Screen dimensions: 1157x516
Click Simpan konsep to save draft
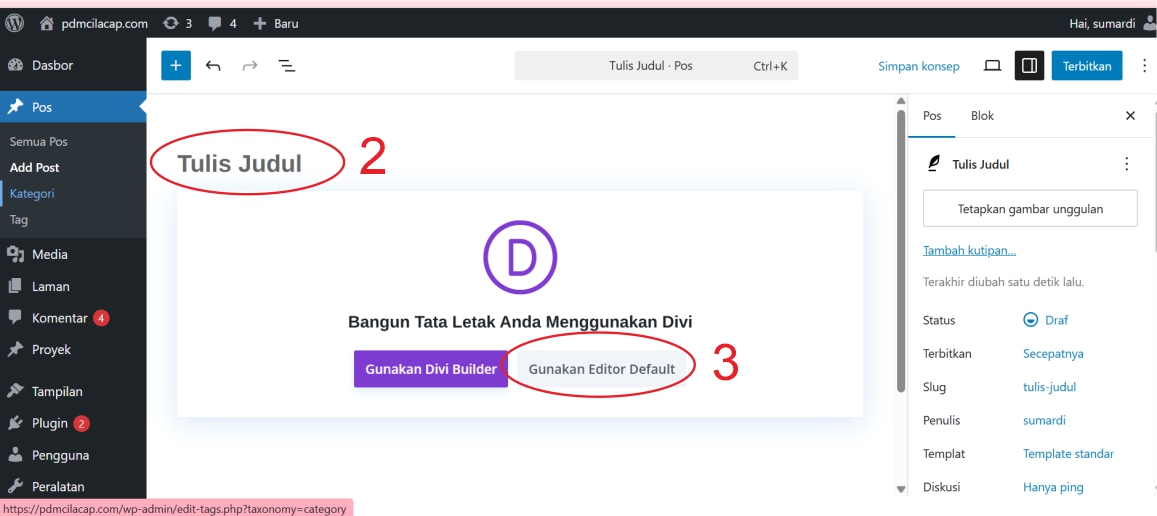(x=918, y=66)
